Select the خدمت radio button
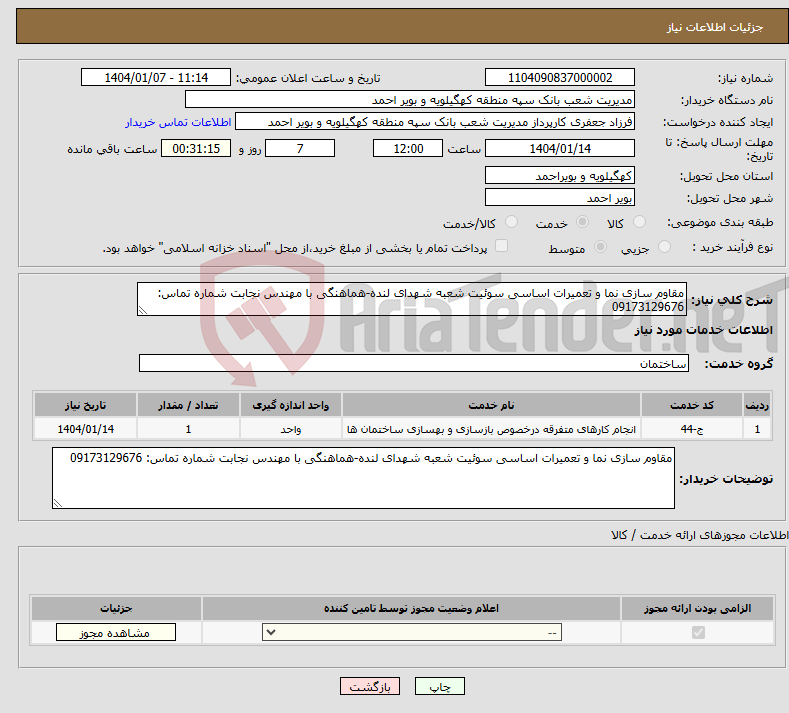 coord(583,221)
